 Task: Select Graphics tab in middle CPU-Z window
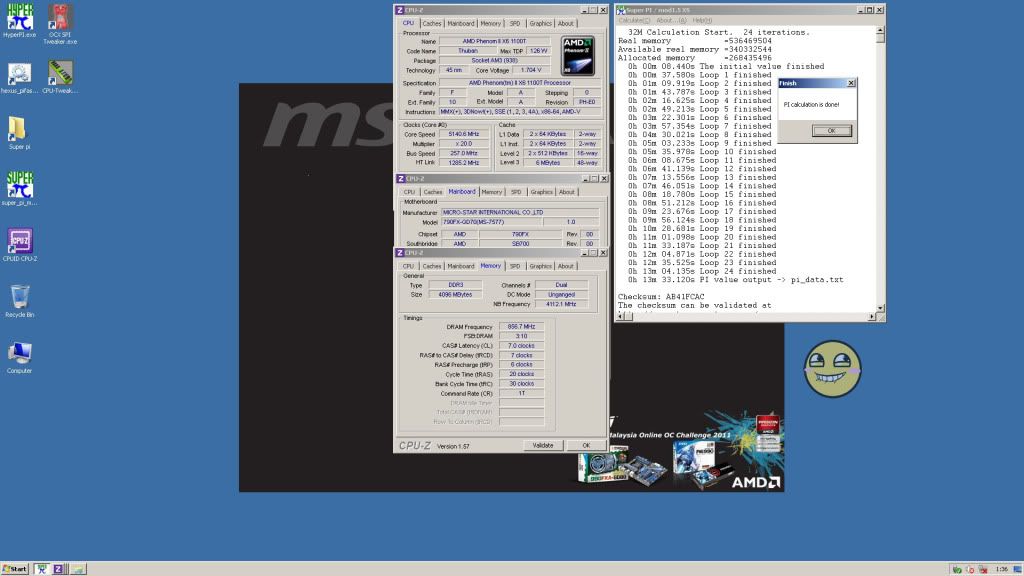pos(541,192)
